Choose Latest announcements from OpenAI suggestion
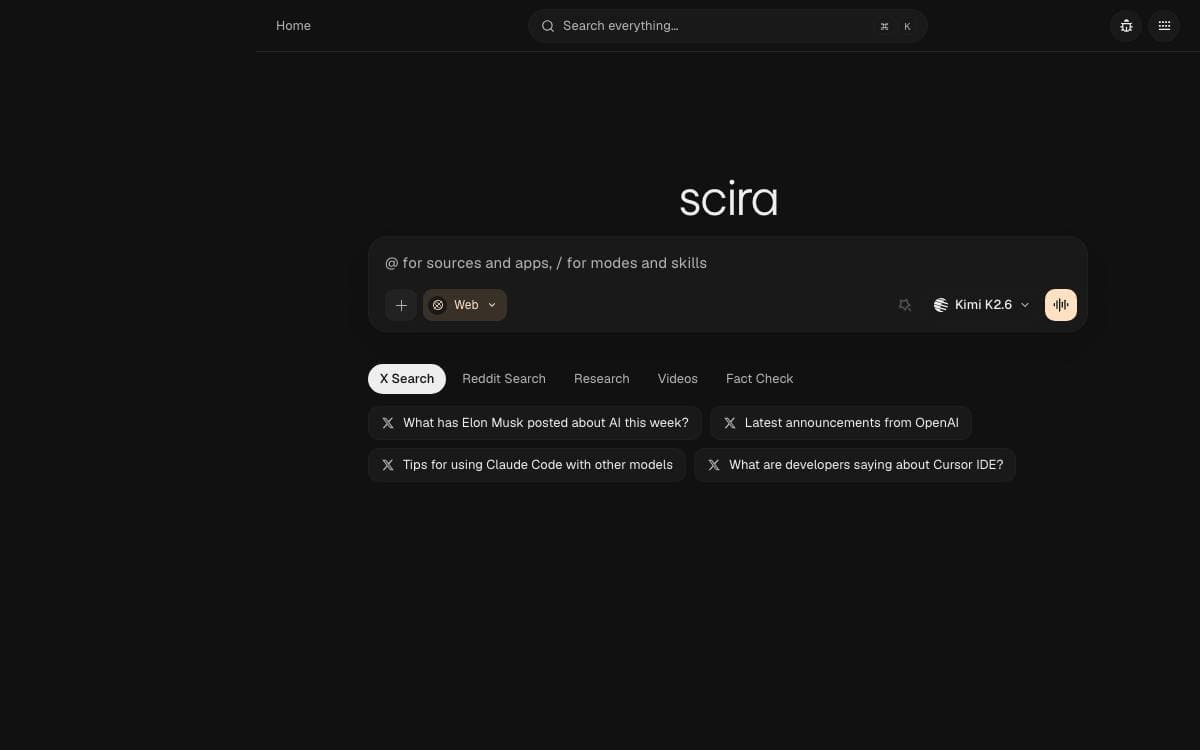 (841, 423)
